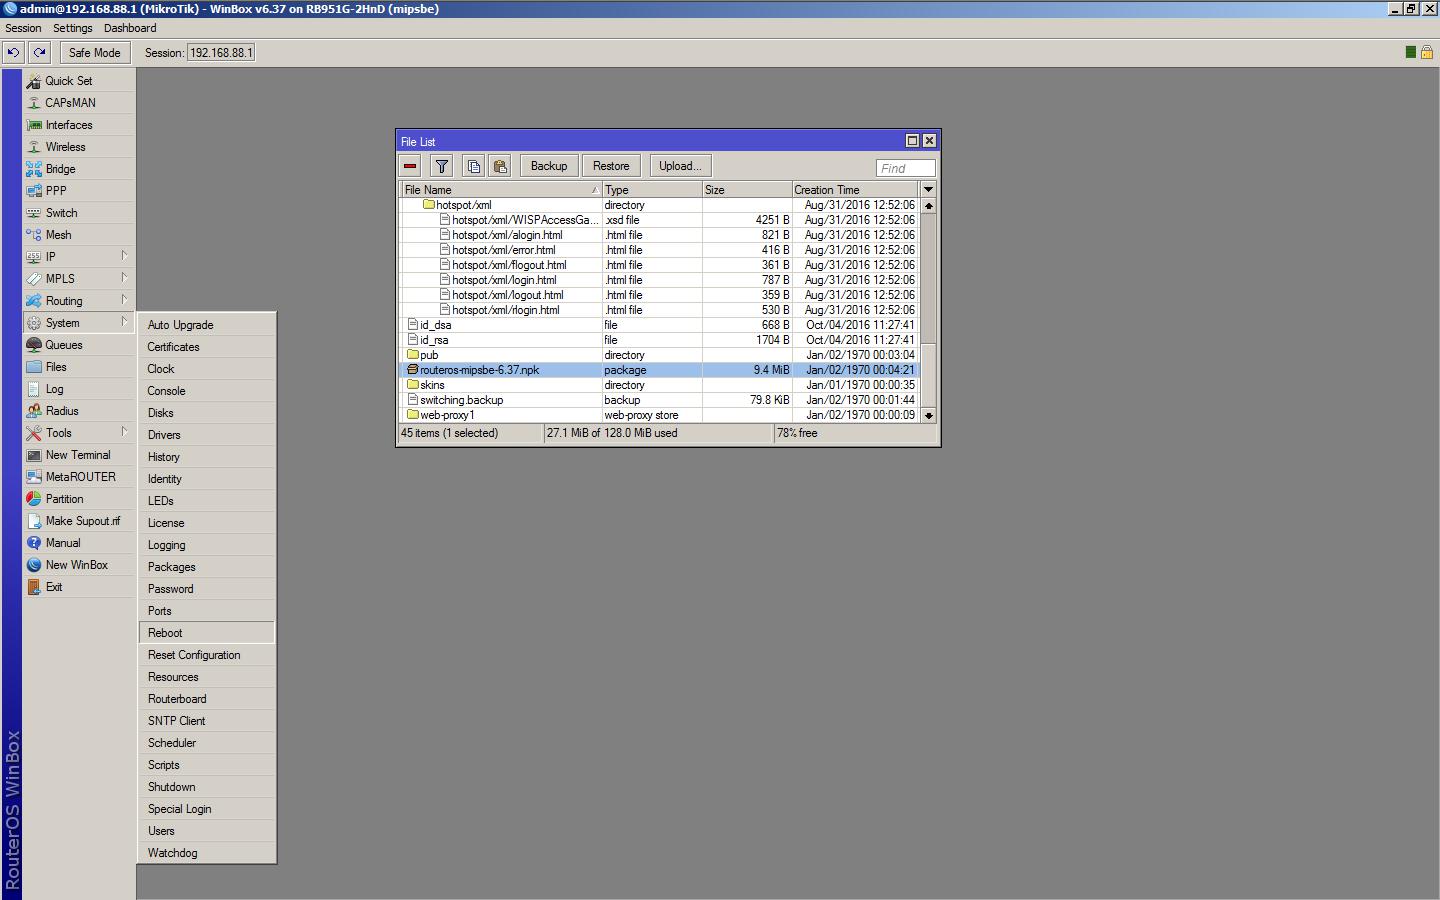The width and height of the screenshot is (1440, 900).
Task: Click the Paste icon in File List
Action: tap(500, 166)
